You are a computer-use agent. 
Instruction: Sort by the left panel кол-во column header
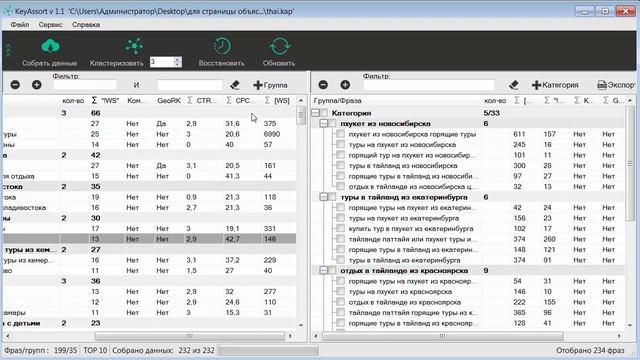(73, 100)
